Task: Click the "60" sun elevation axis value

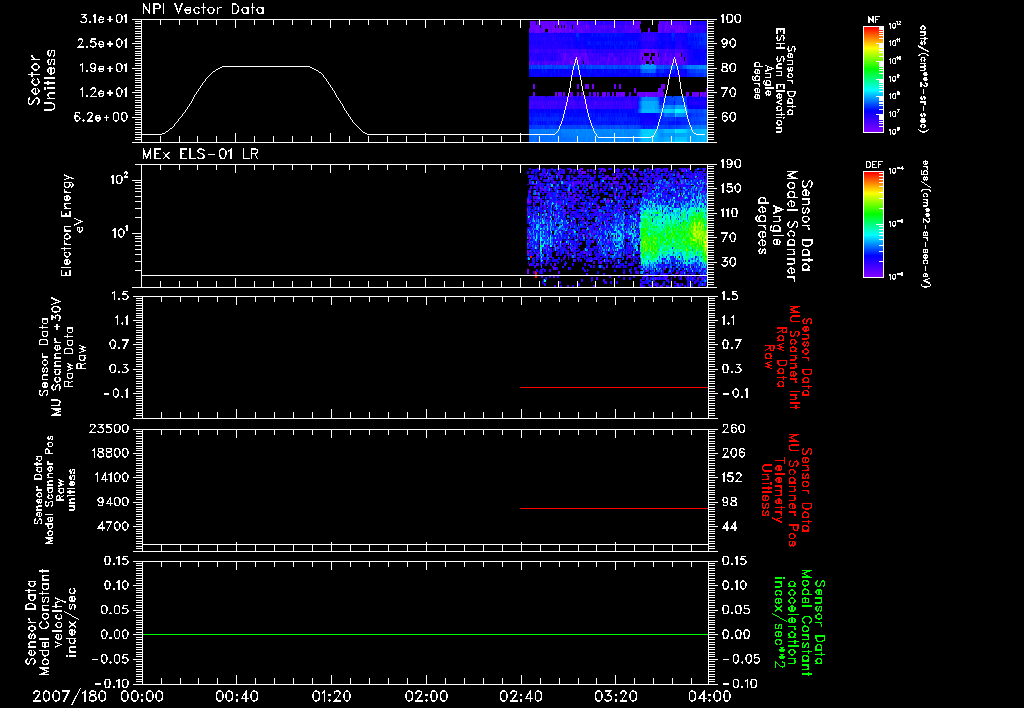Action: click(728, 117)
